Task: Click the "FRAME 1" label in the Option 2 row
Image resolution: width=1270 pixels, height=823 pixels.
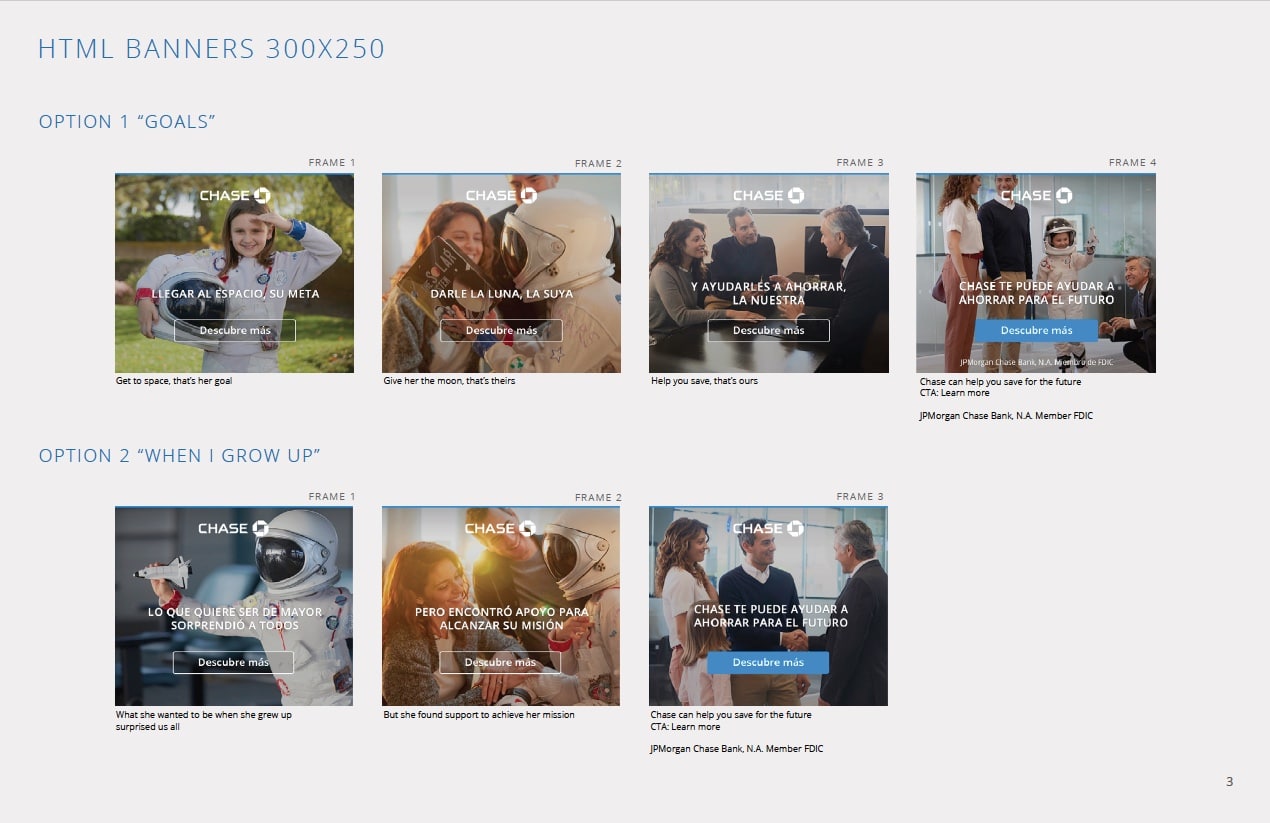Action: click(332, 496)
